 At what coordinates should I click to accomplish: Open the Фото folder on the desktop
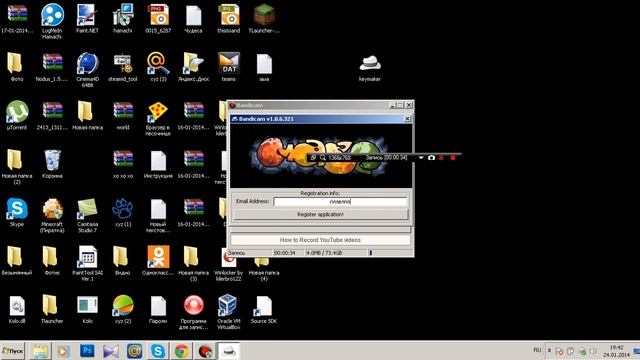17,67
